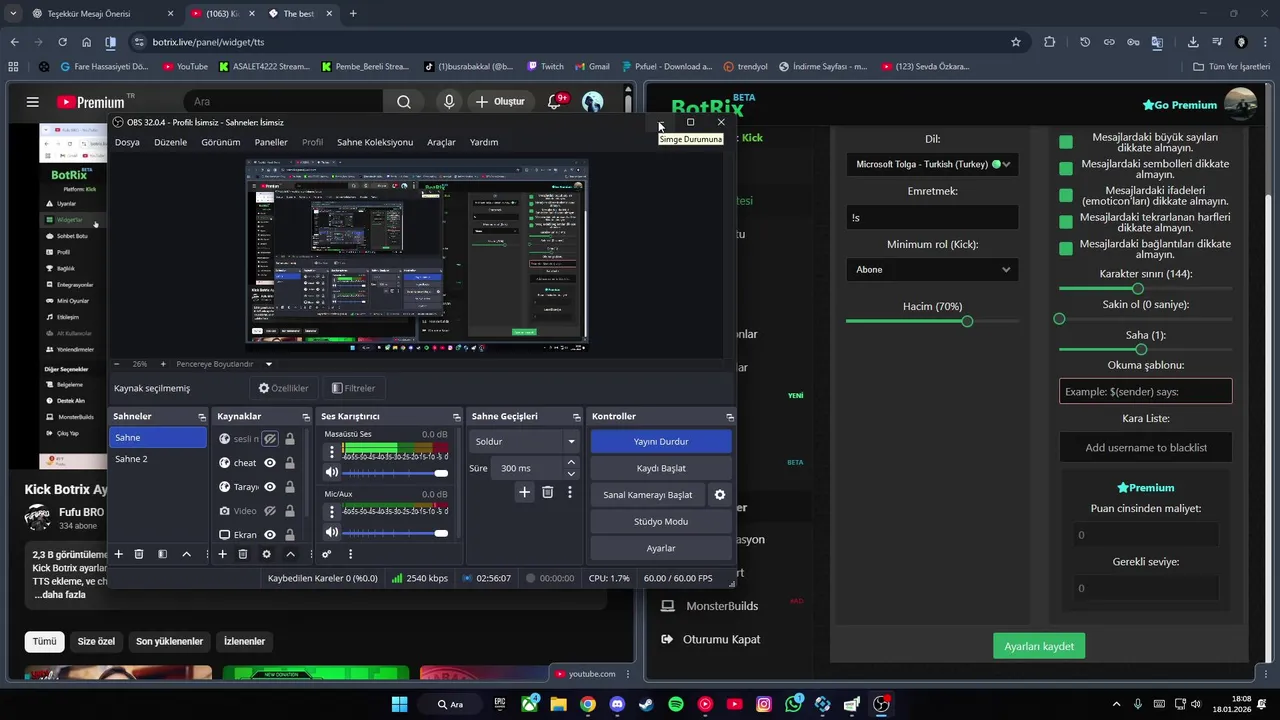Delete selected scene with trash icon in Sahneler
The image size is (1280, 720).
point(139,554)
